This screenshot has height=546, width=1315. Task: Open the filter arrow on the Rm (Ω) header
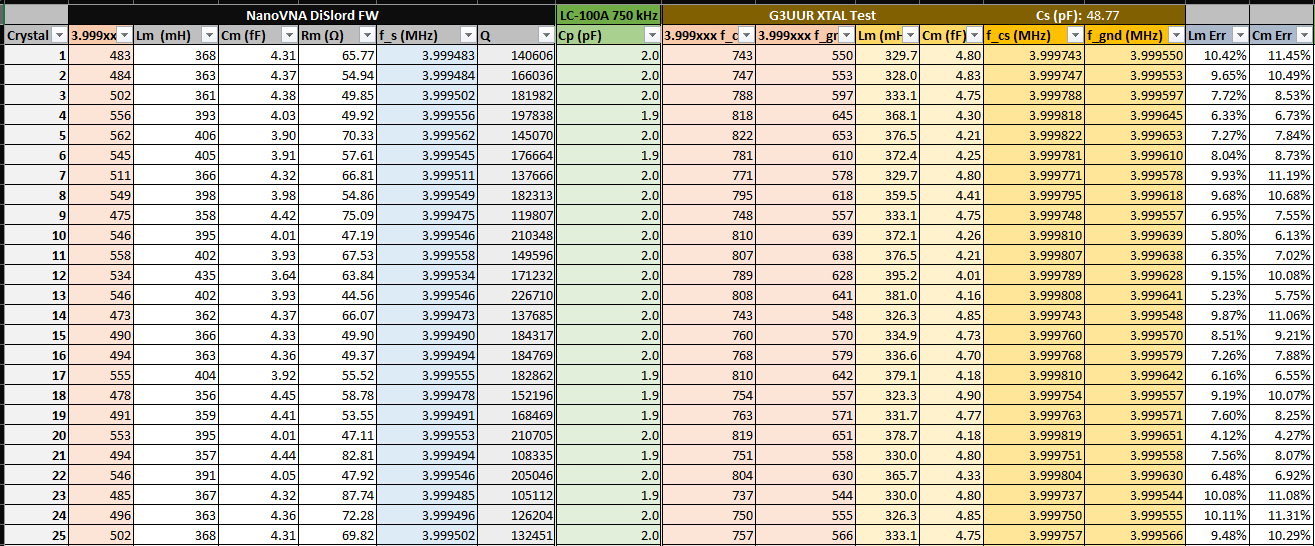(367, 36)
